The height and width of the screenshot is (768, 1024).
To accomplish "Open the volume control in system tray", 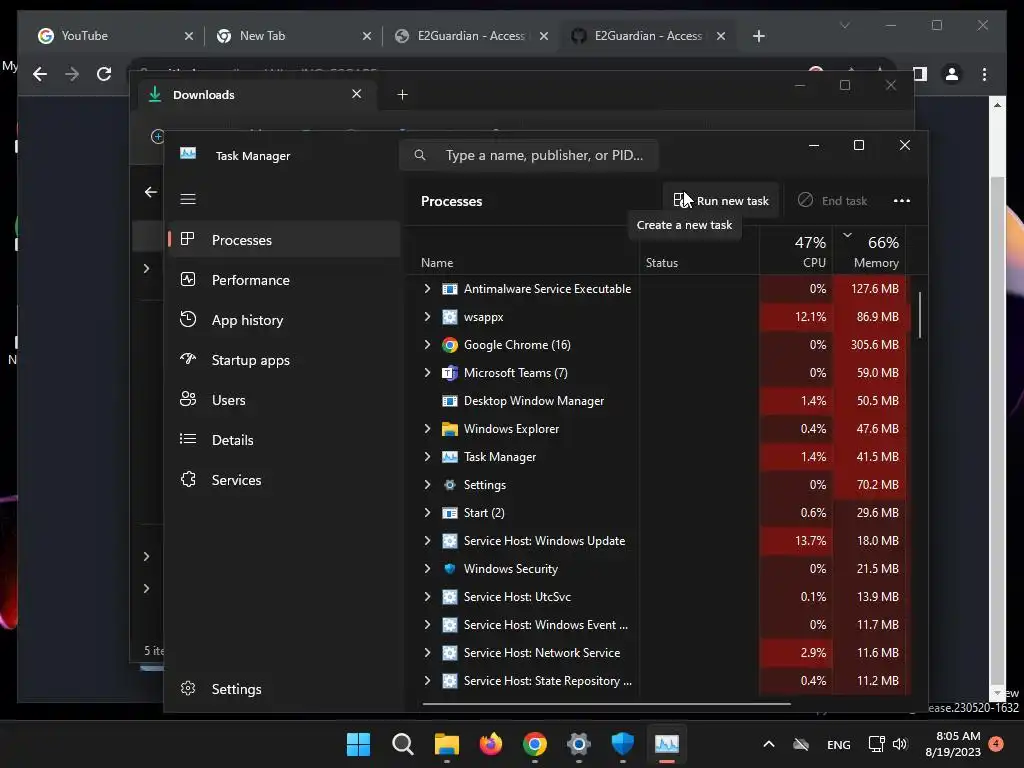I will [x=900, y=744].
